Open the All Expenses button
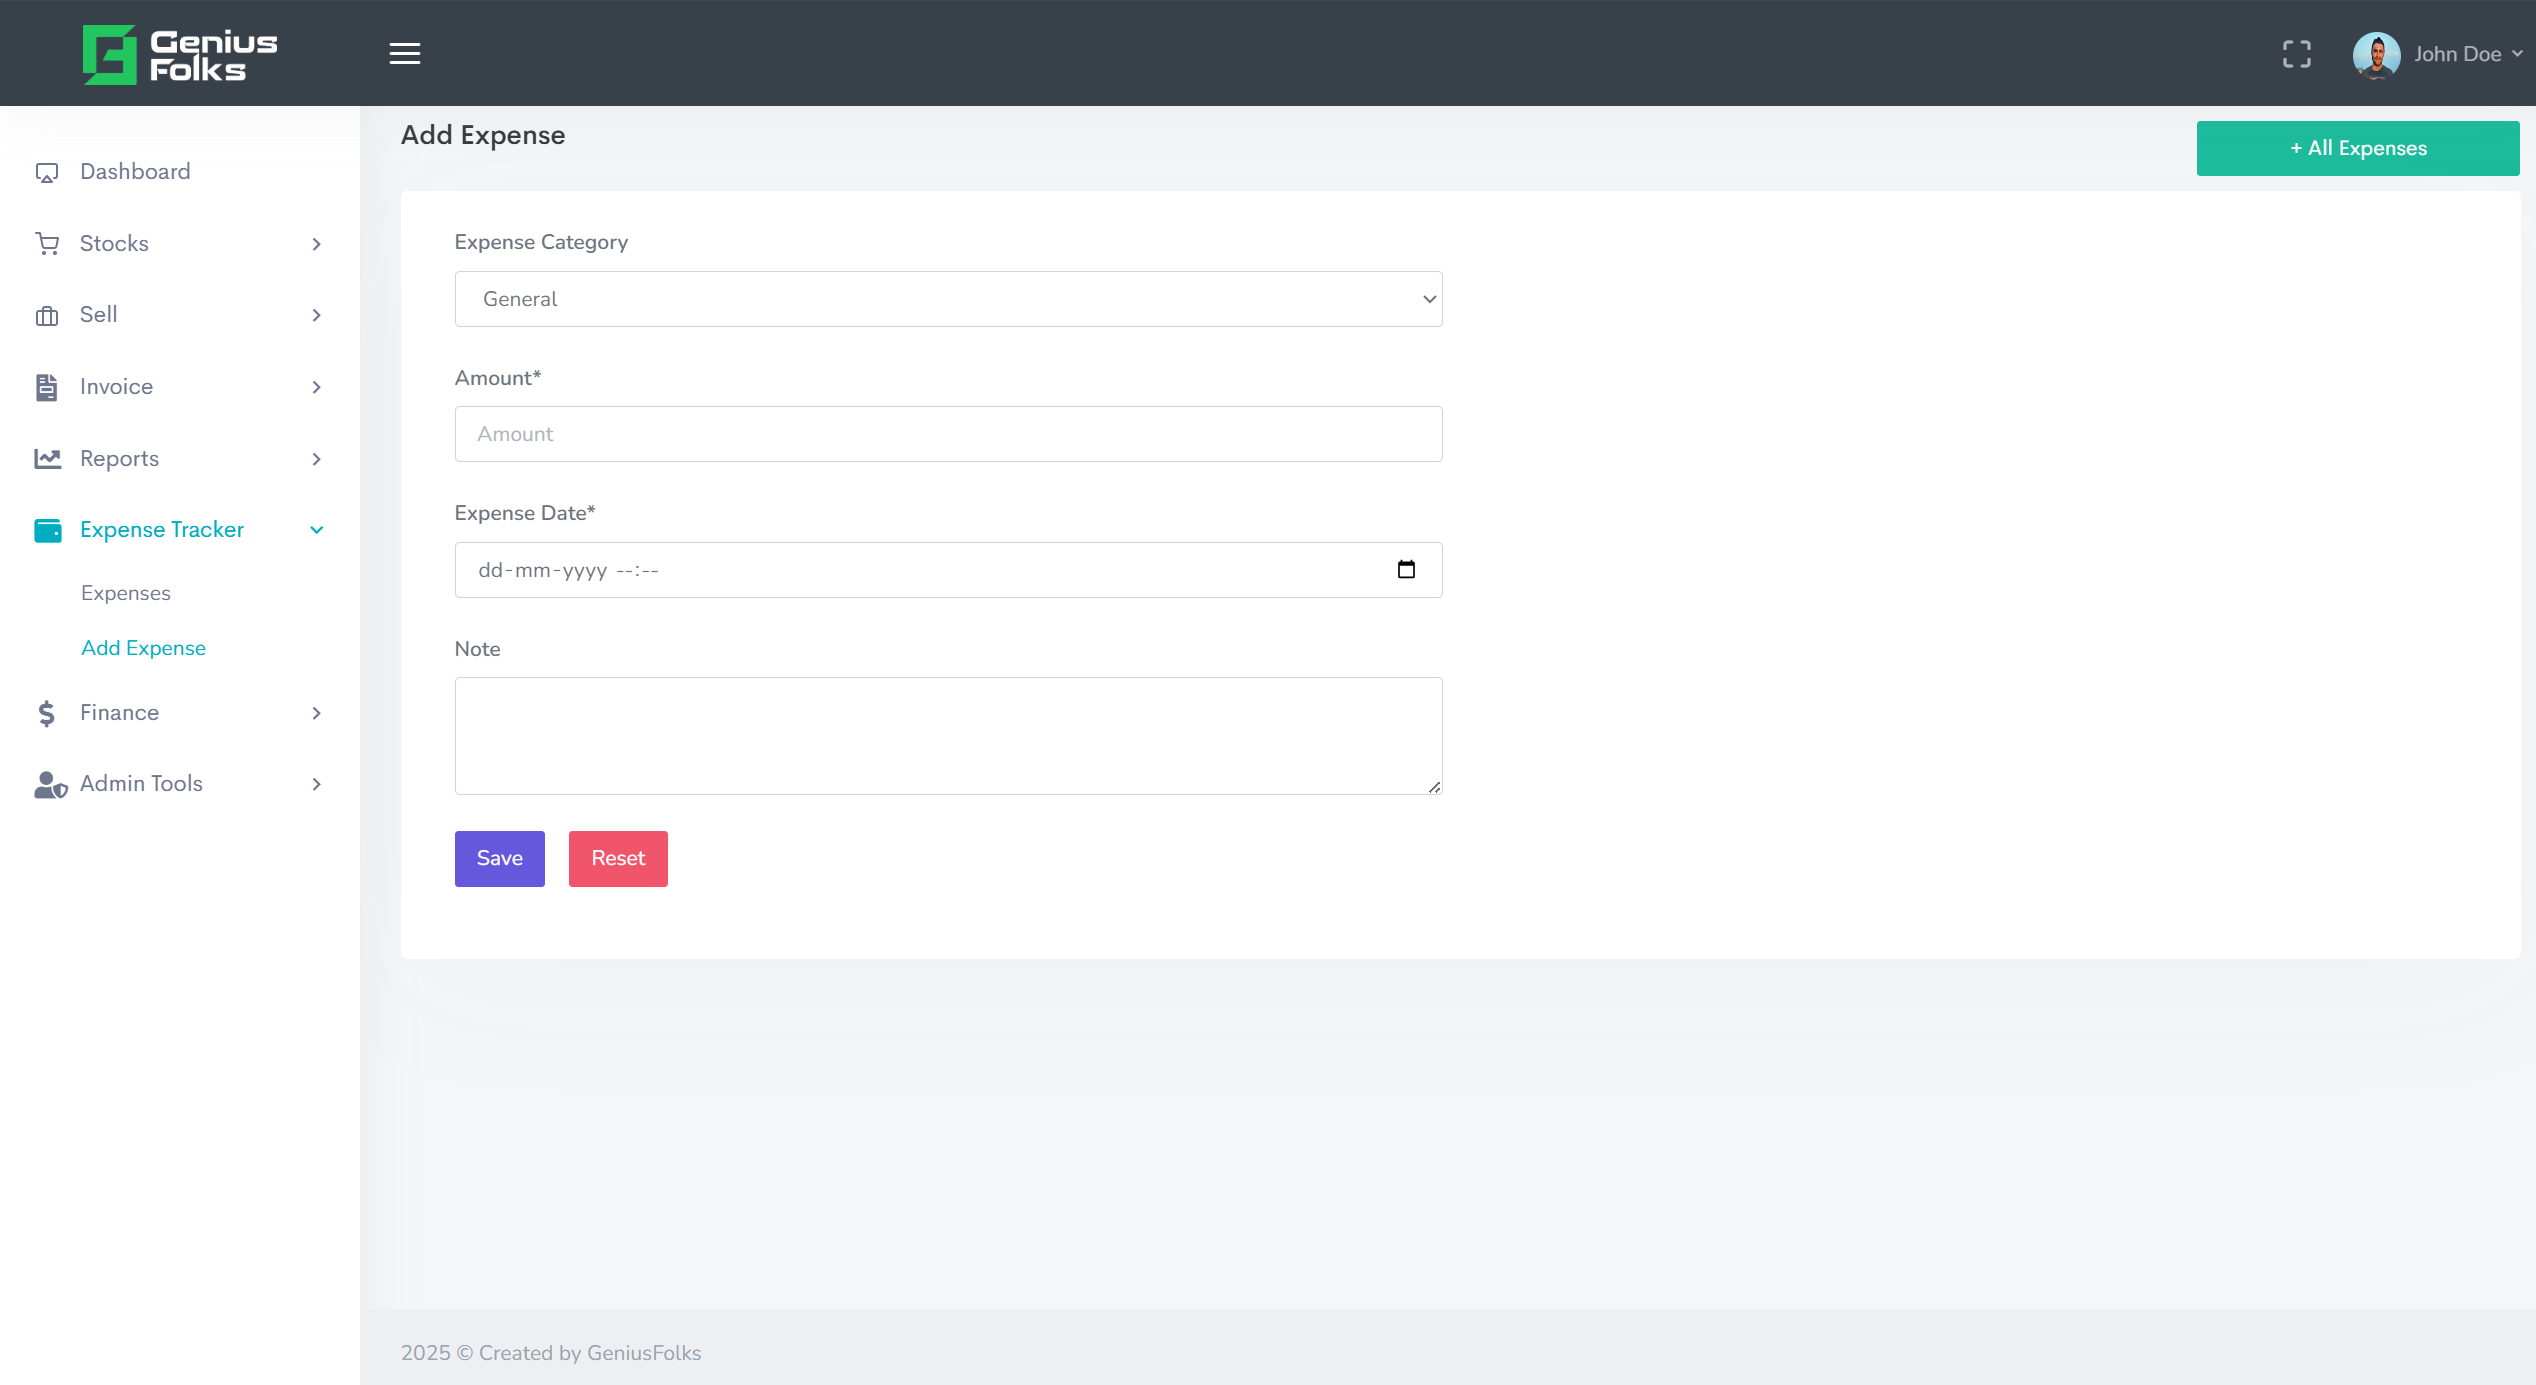Screen dimensions: 2536x1385 2357,148
